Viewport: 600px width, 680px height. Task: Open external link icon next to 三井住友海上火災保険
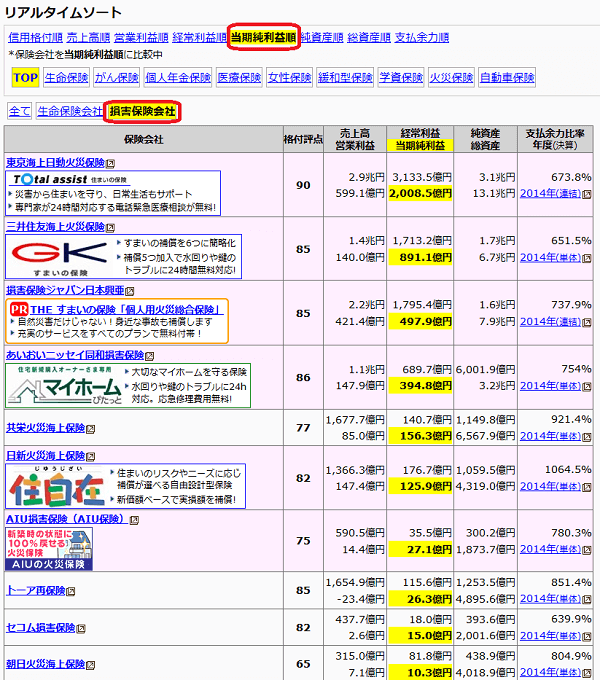pos(111,228)
